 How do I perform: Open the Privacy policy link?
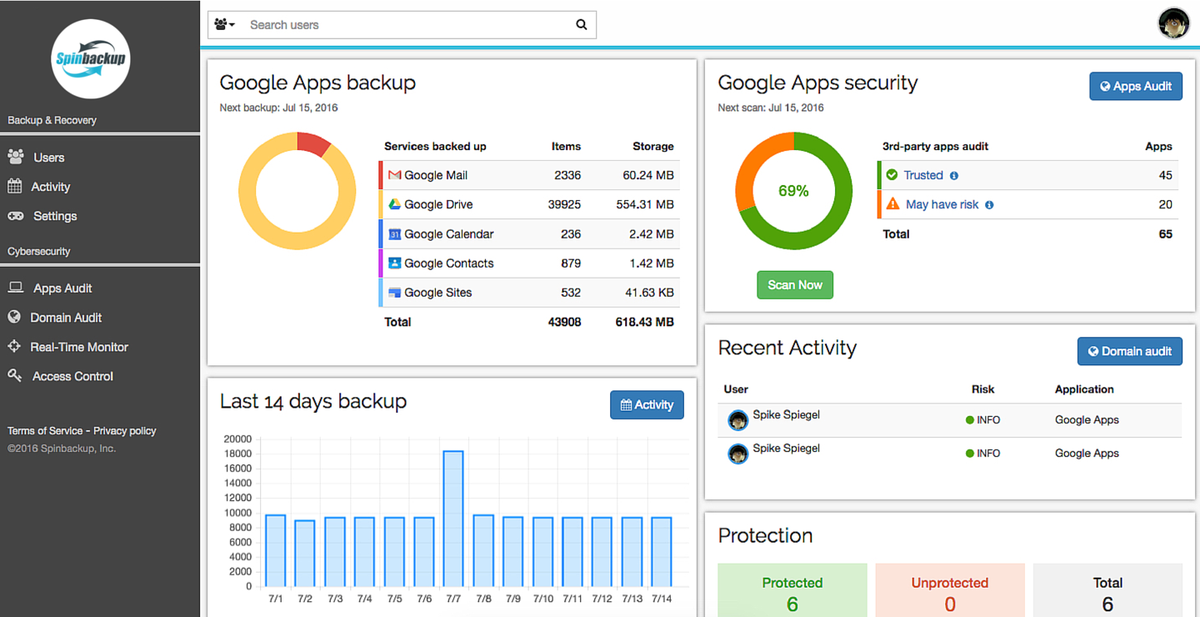pyautogui.click(x=125, y=431)
